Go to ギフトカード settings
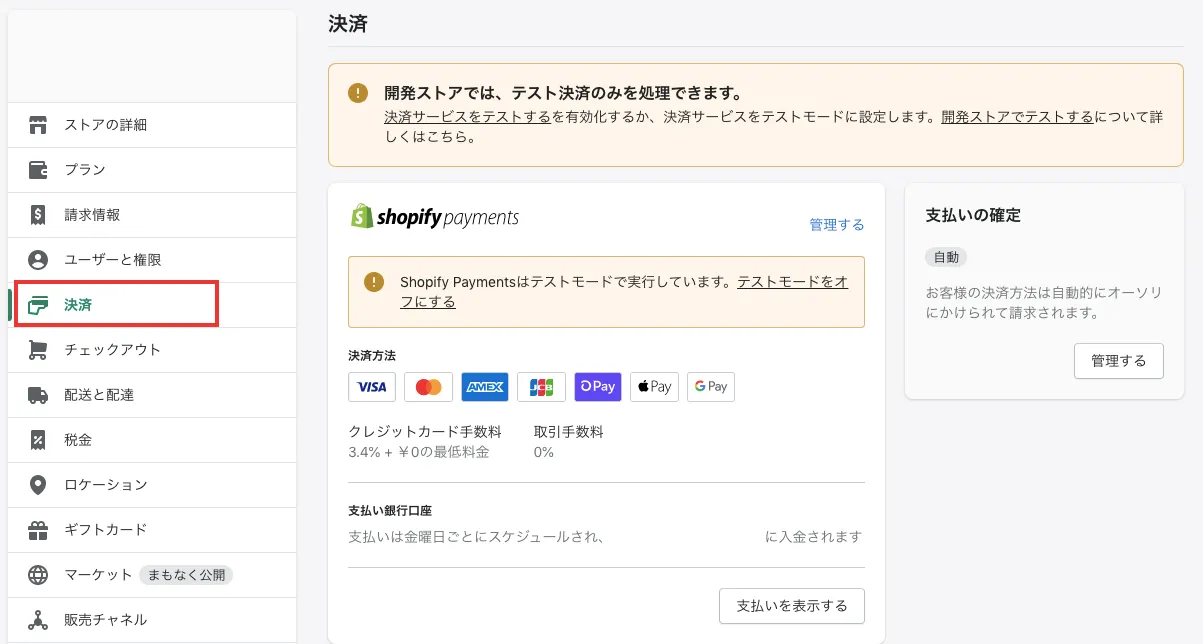Image resolution: width=1203 pixels, height=644 pixels. 152,530
